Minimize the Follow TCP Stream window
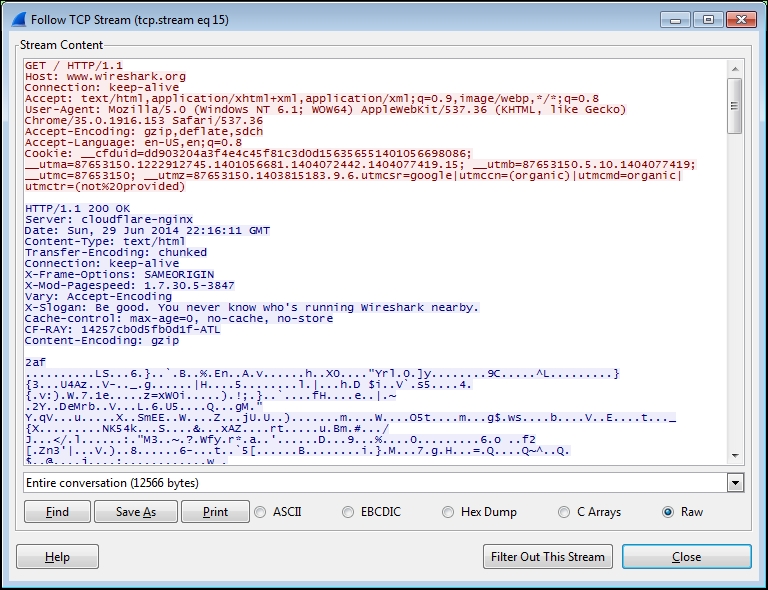Image resolution: width=768 pixels, height=590 pixels. pyautogui.click(x=675, y=20)
